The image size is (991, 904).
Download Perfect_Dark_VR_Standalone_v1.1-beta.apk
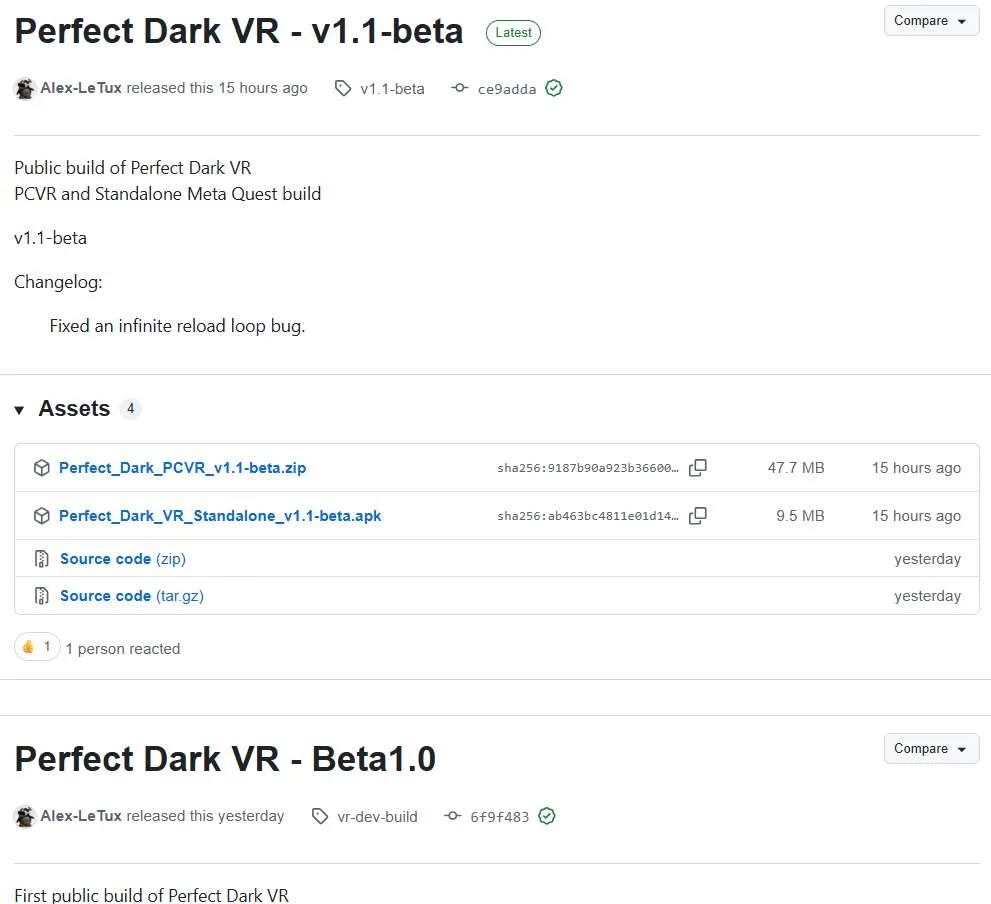[220, 516]
